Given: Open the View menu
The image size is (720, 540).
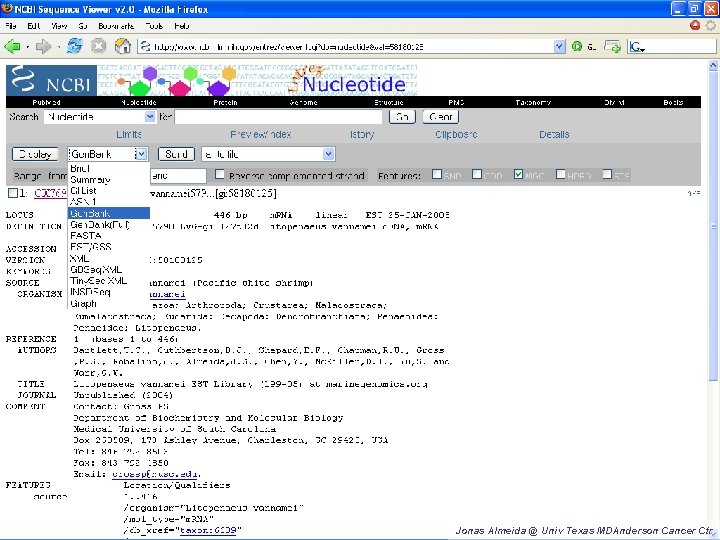Looking at the screenshot, I should pos(59,26).
